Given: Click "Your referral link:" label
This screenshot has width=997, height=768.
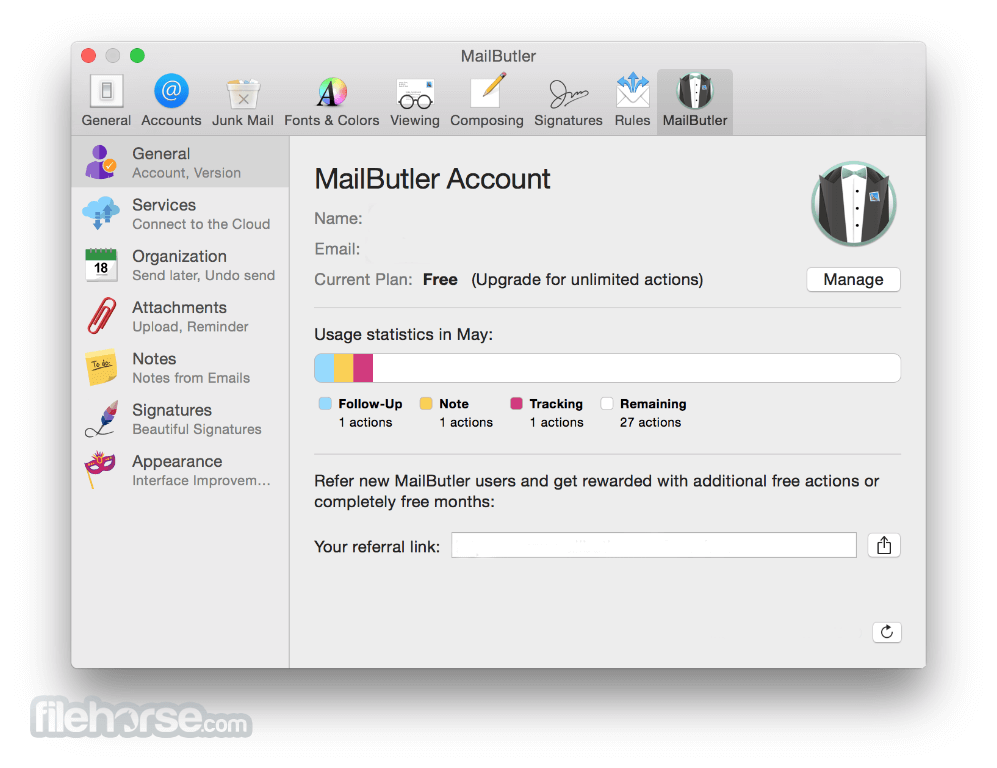Looking at the screenshot, I should point(377,547).
